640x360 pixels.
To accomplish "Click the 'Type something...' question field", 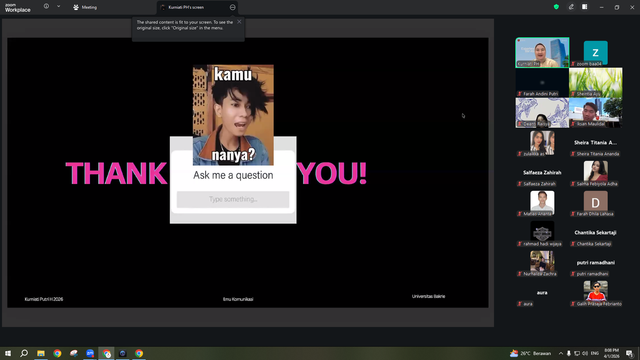I will click(x=233, y=199).
